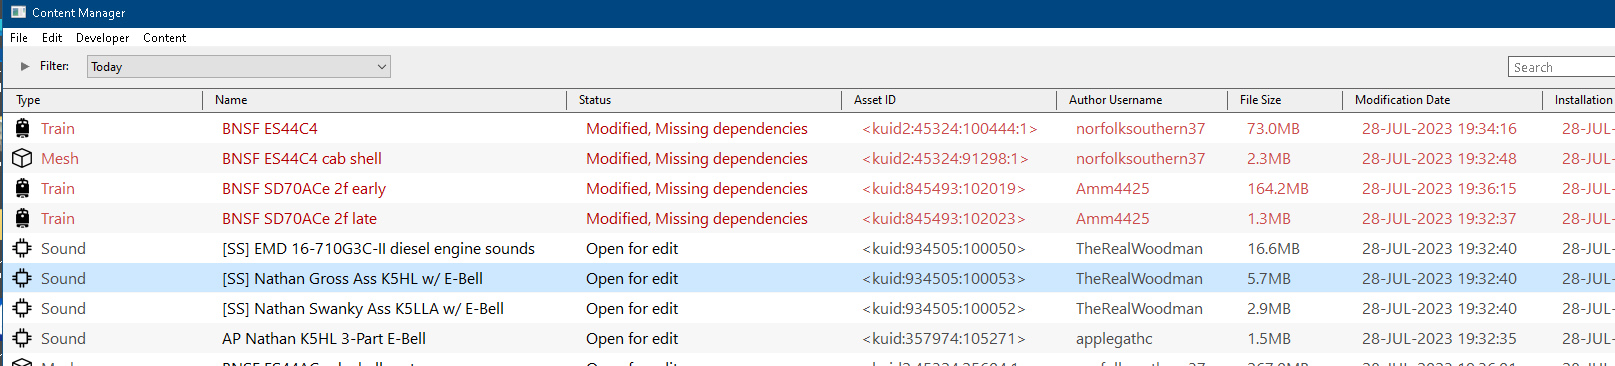Screen dimensions: 1615x366
Task: Expand the filter panel using the triangle
Action: tap(25, 66)
